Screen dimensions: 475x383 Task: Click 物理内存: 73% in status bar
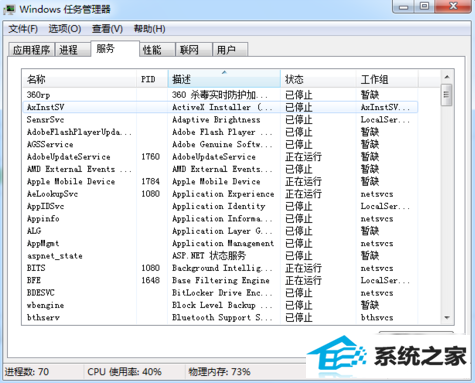coord(219,372)
